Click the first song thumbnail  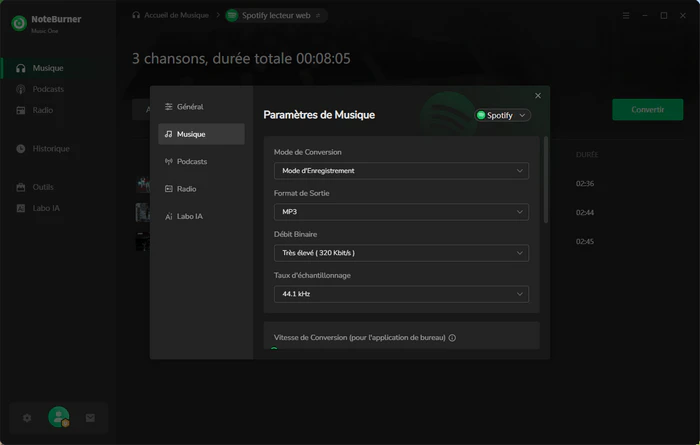pyautogui.click(x=143, y=183)
